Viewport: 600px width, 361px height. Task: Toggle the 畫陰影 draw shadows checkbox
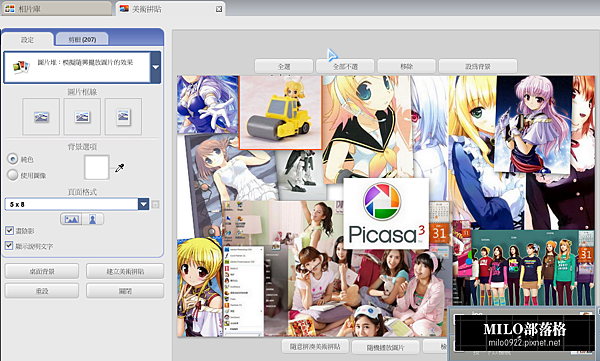coord(9,230)
